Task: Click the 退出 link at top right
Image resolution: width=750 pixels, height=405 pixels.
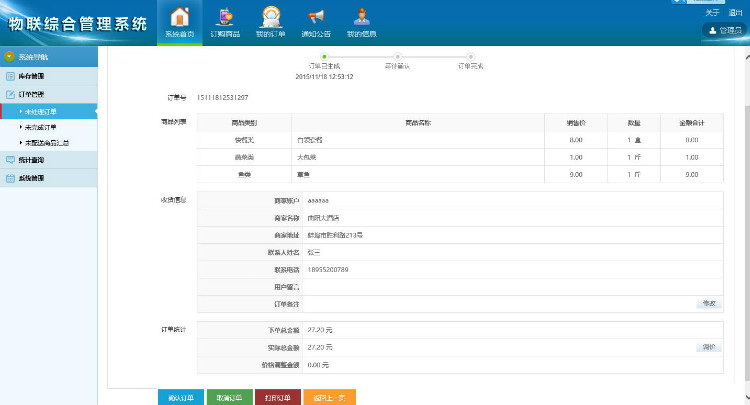Action: pyautogui.click(x=737, y=12)
